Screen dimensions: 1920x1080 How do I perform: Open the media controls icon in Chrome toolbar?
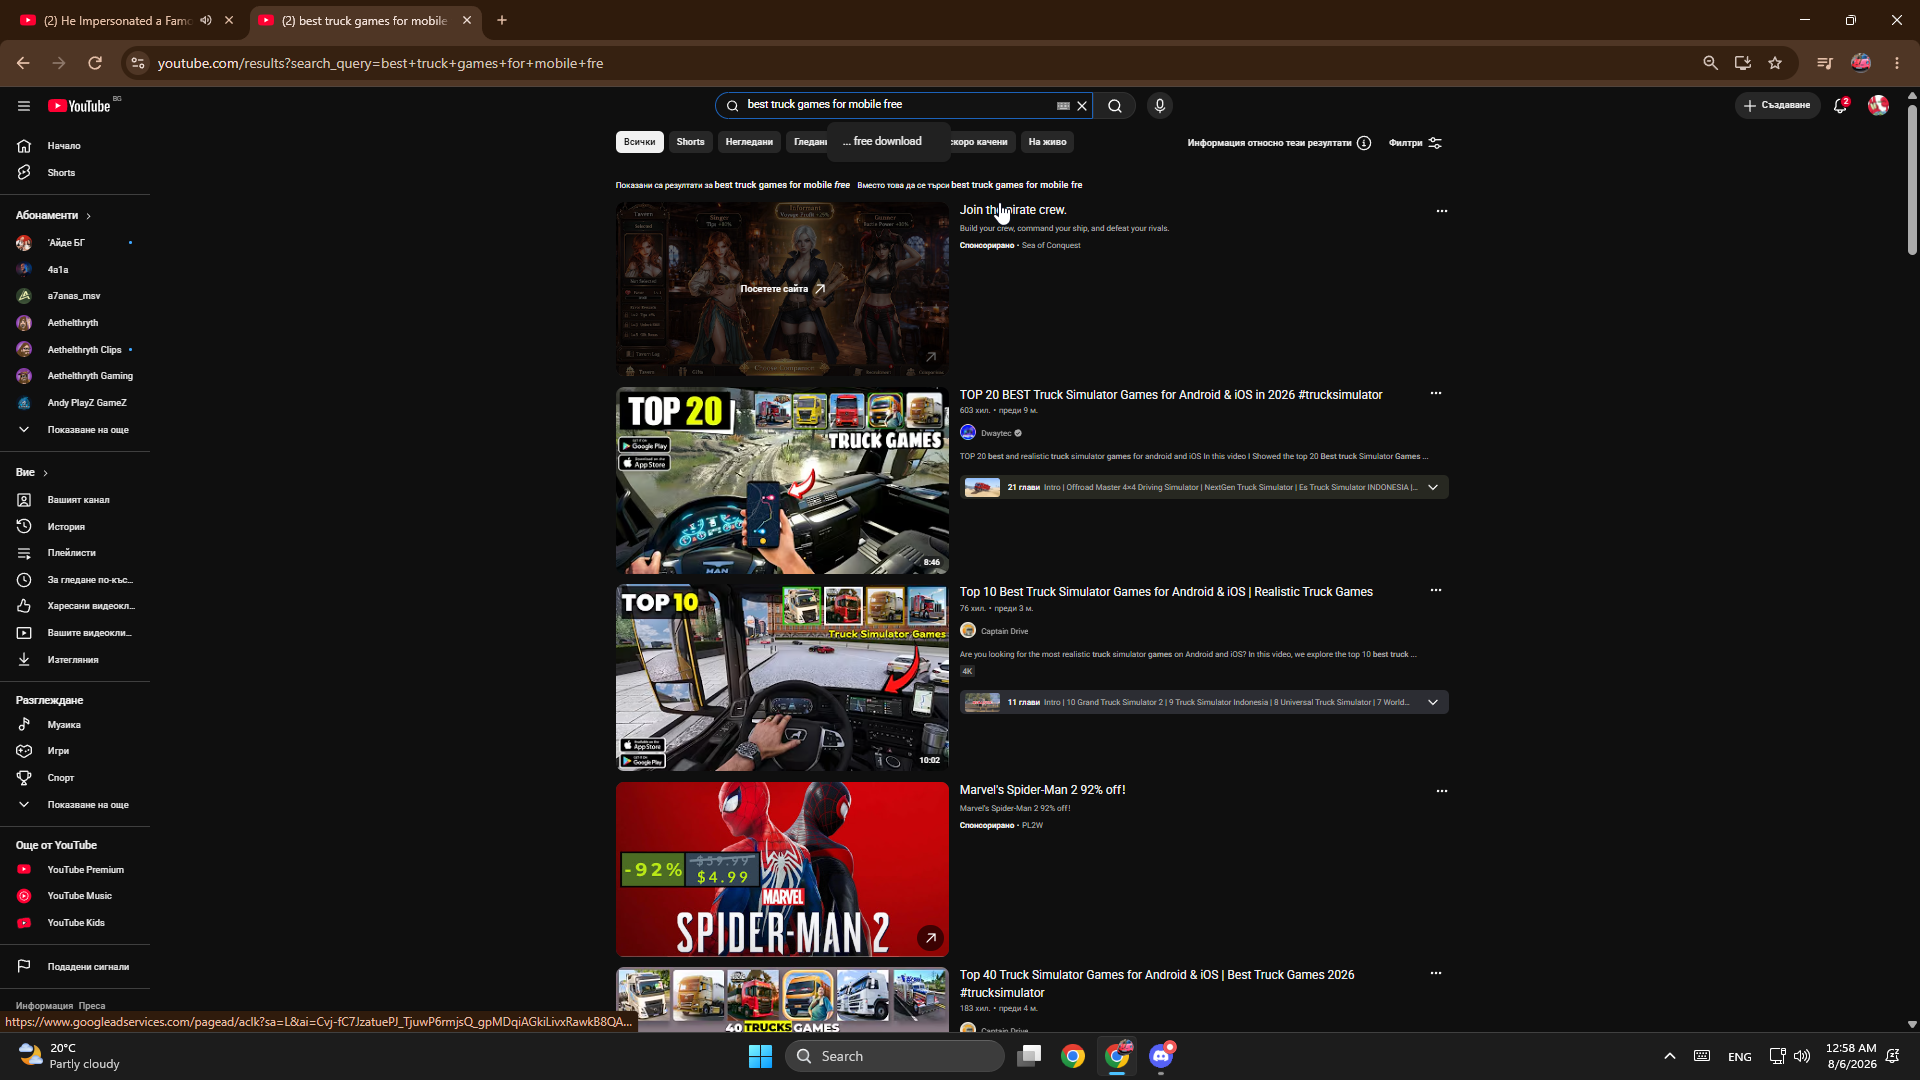point(1825,63)
